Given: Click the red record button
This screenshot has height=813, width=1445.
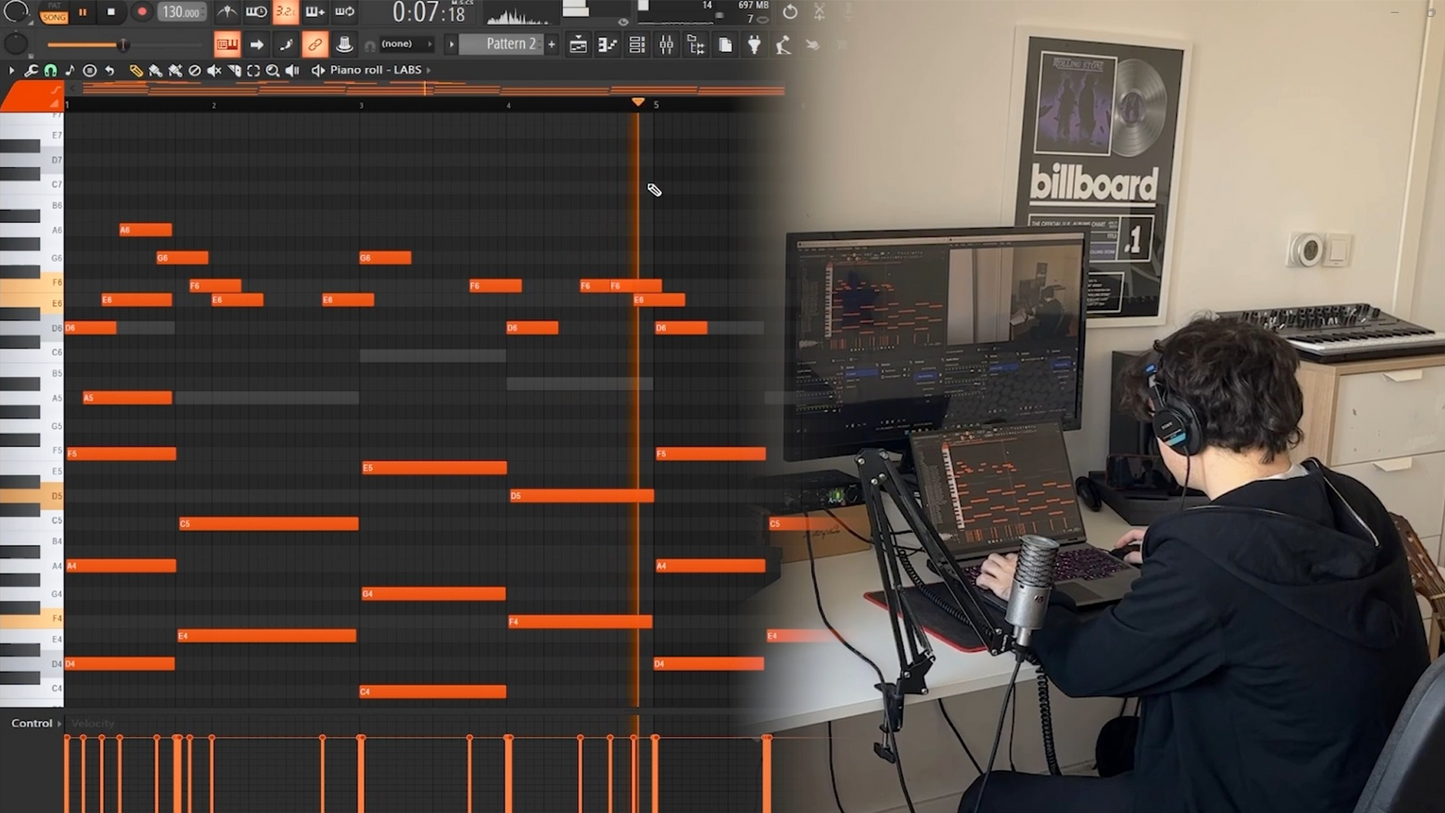Looking at the screenshot, I should tap(141, 13).
